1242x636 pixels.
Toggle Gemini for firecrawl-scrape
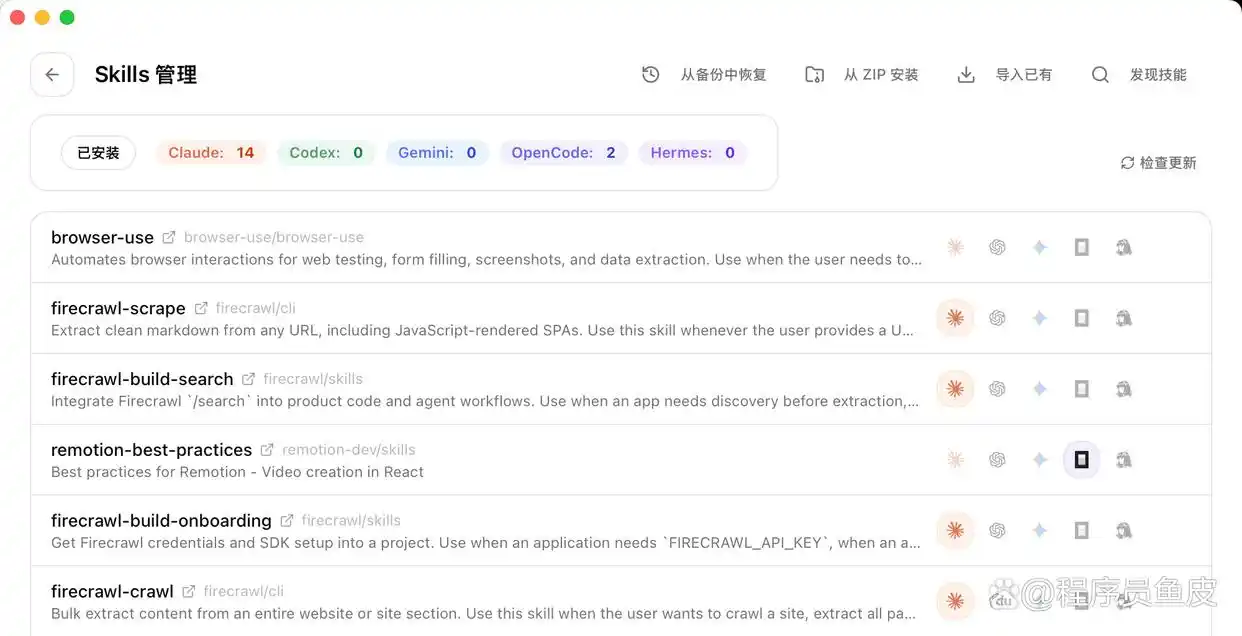1039,318
